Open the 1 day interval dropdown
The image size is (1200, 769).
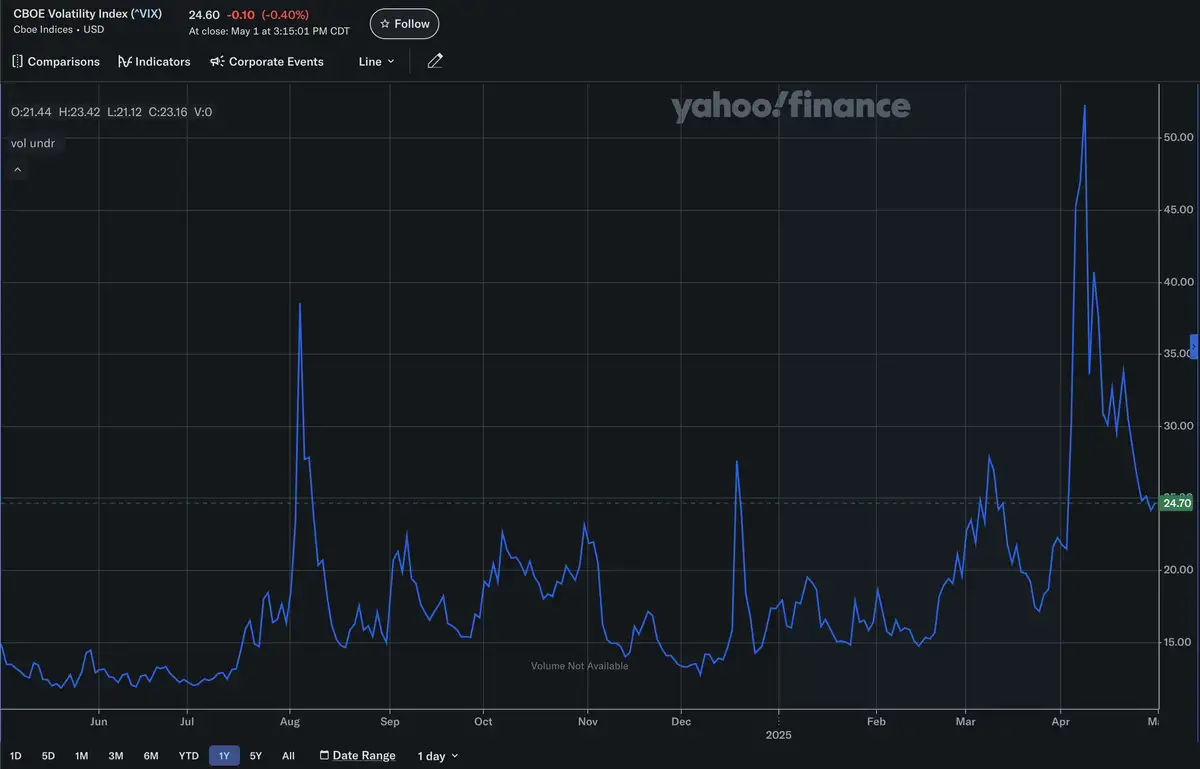438,756
